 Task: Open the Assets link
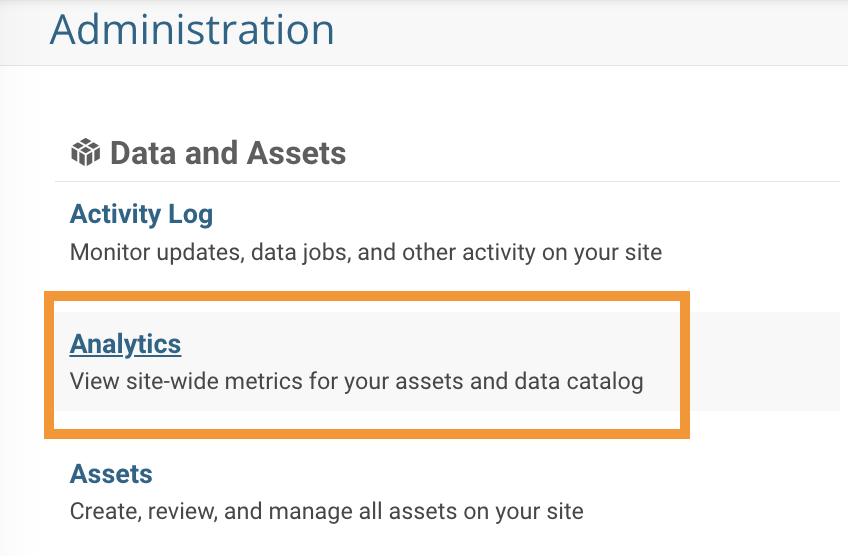[111, 474]
